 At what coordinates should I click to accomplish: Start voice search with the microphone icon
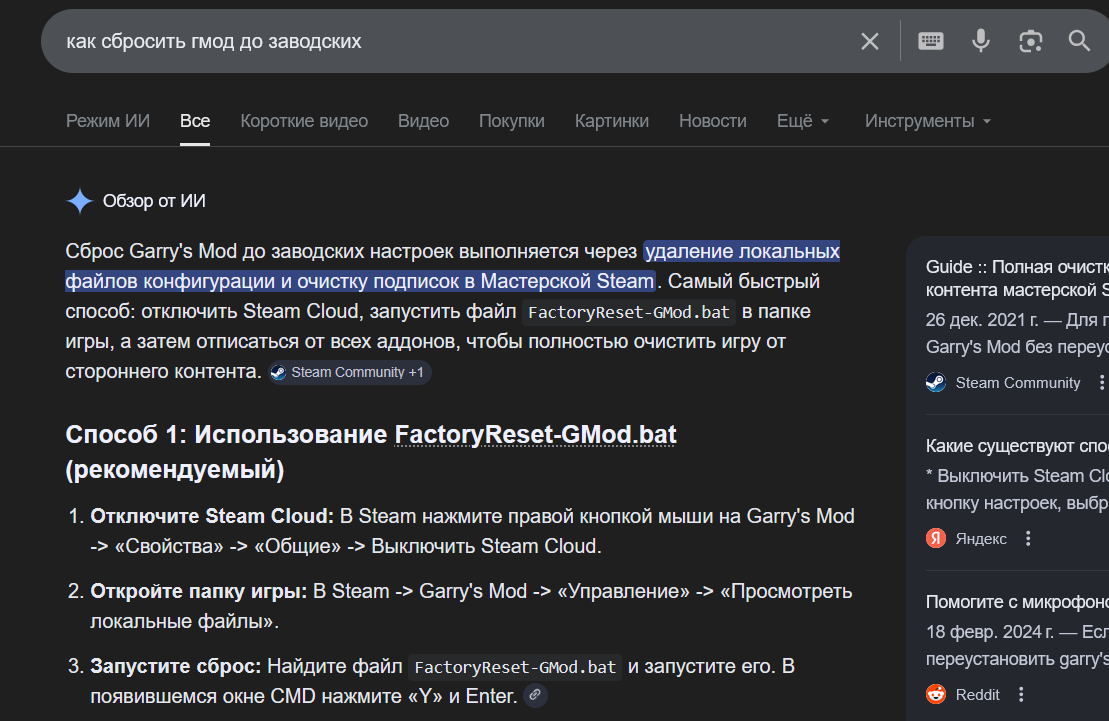(x=980, y=40)
